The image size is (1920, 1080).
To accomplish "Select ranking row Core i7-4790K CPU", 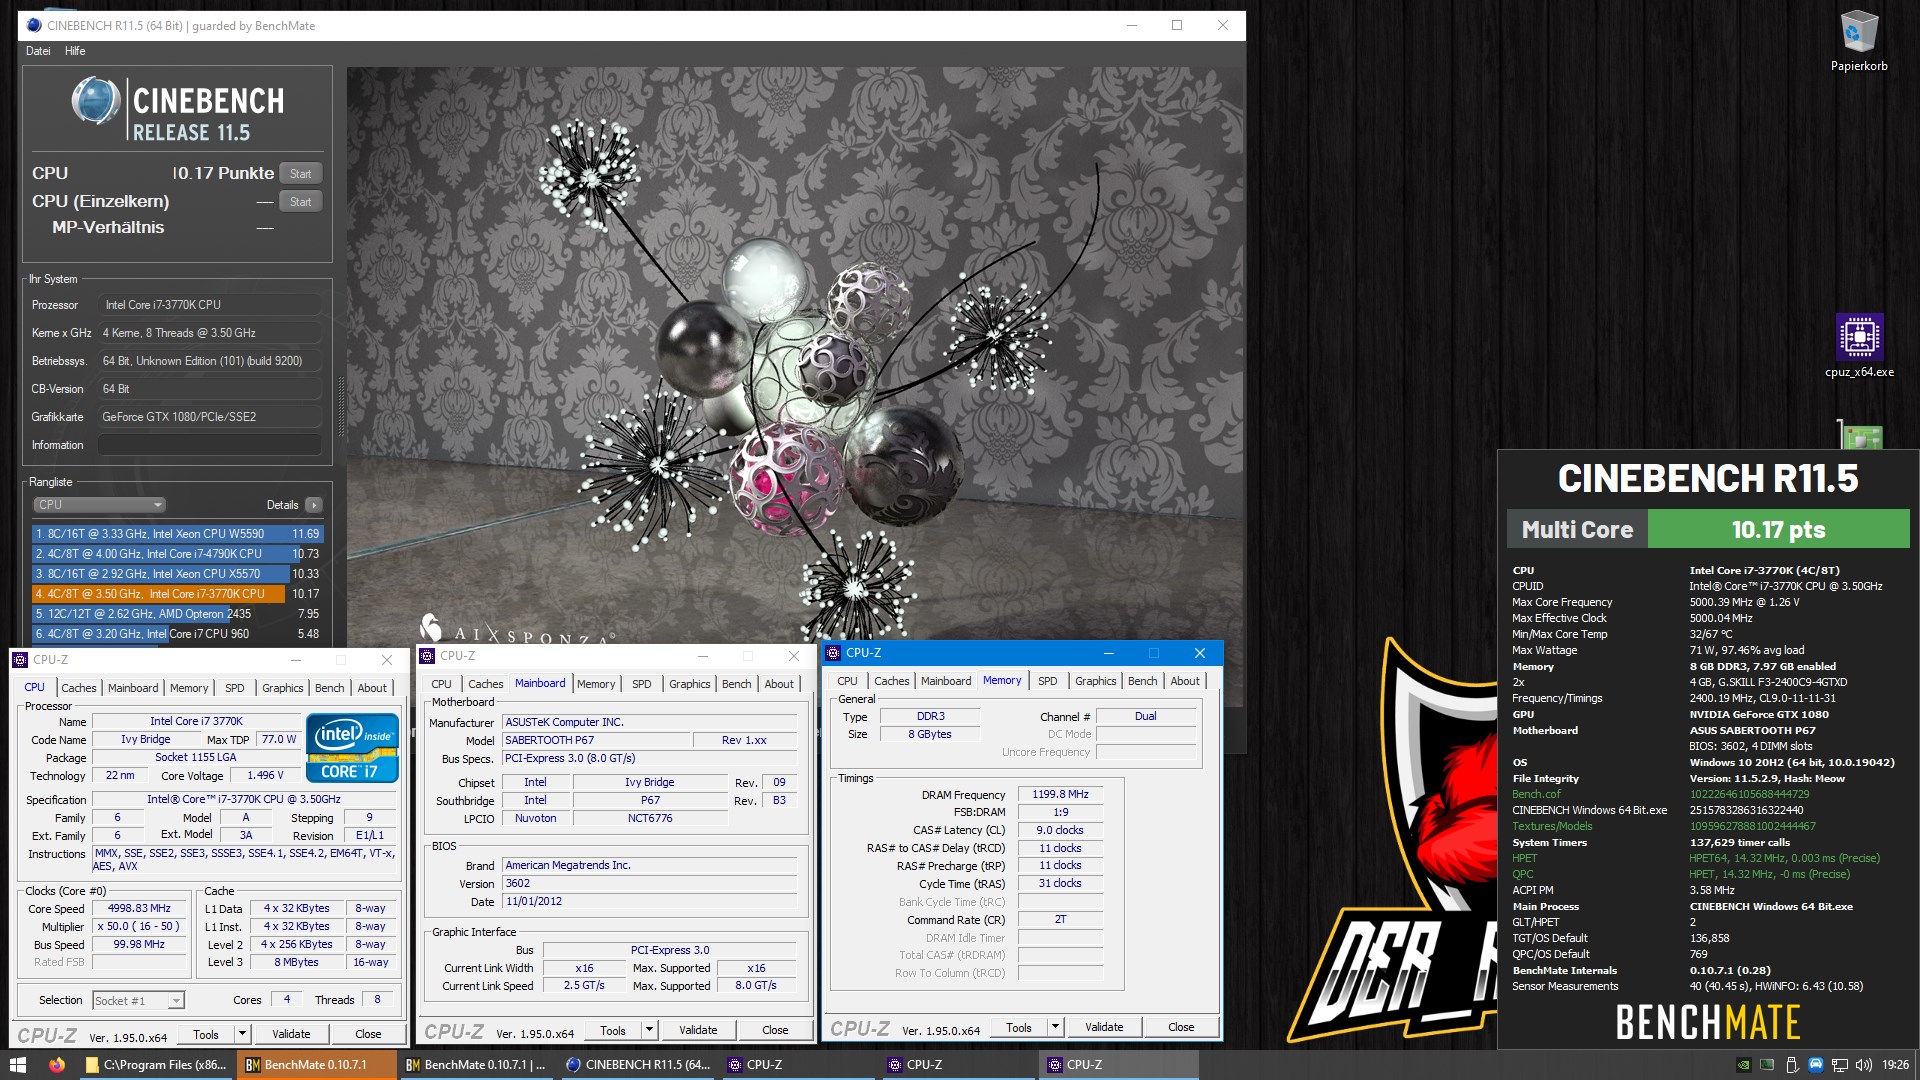I will point(177,554).
